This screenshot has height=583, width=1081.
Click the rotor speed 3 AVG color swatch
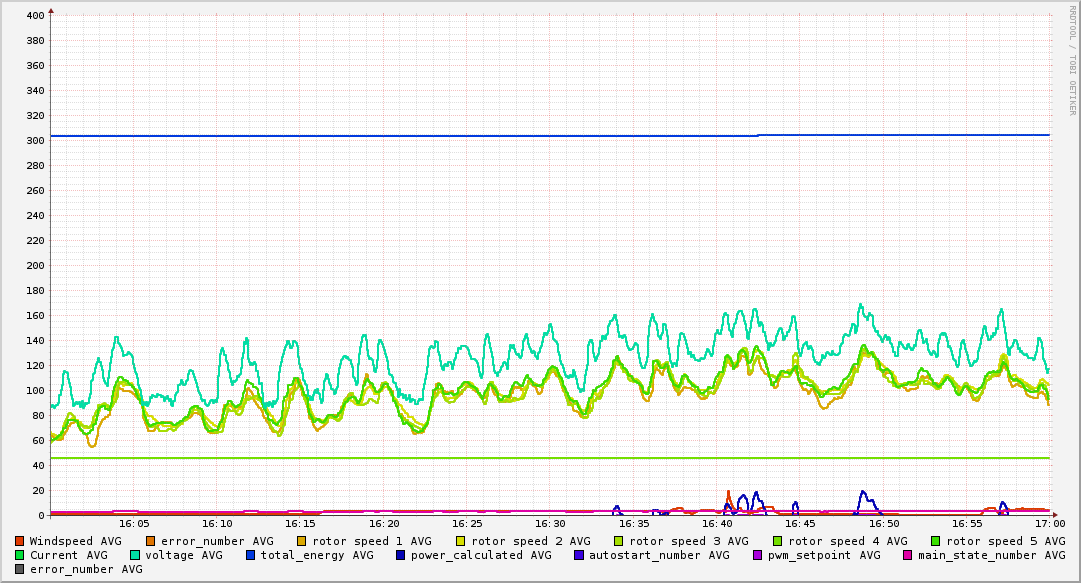[x=619, y=541]
